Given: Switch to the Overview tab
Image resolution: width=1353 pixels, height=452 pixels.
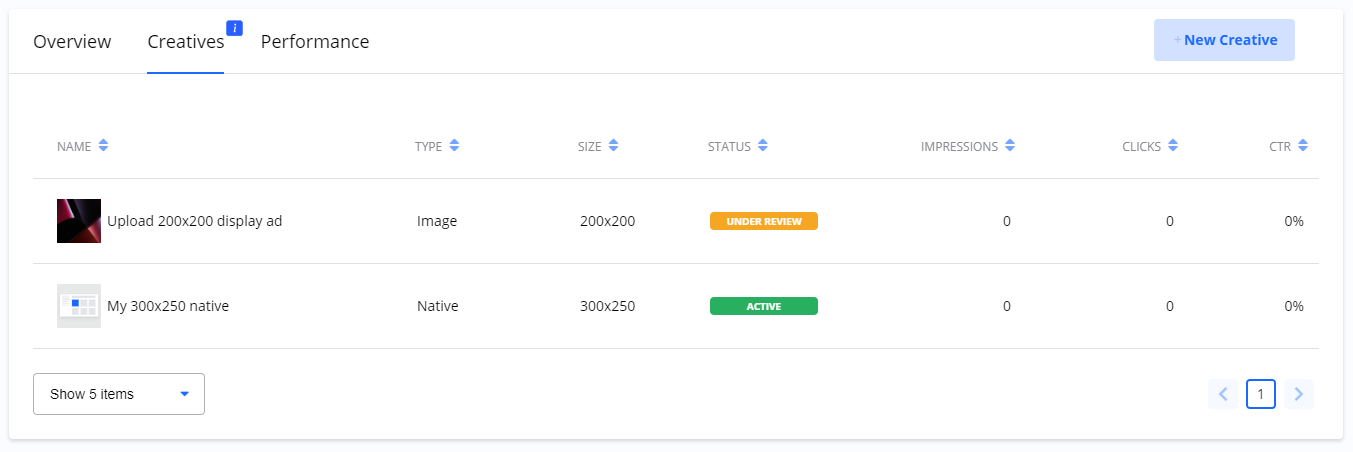Looking at the screenshot, I should [x=72, y=42].
